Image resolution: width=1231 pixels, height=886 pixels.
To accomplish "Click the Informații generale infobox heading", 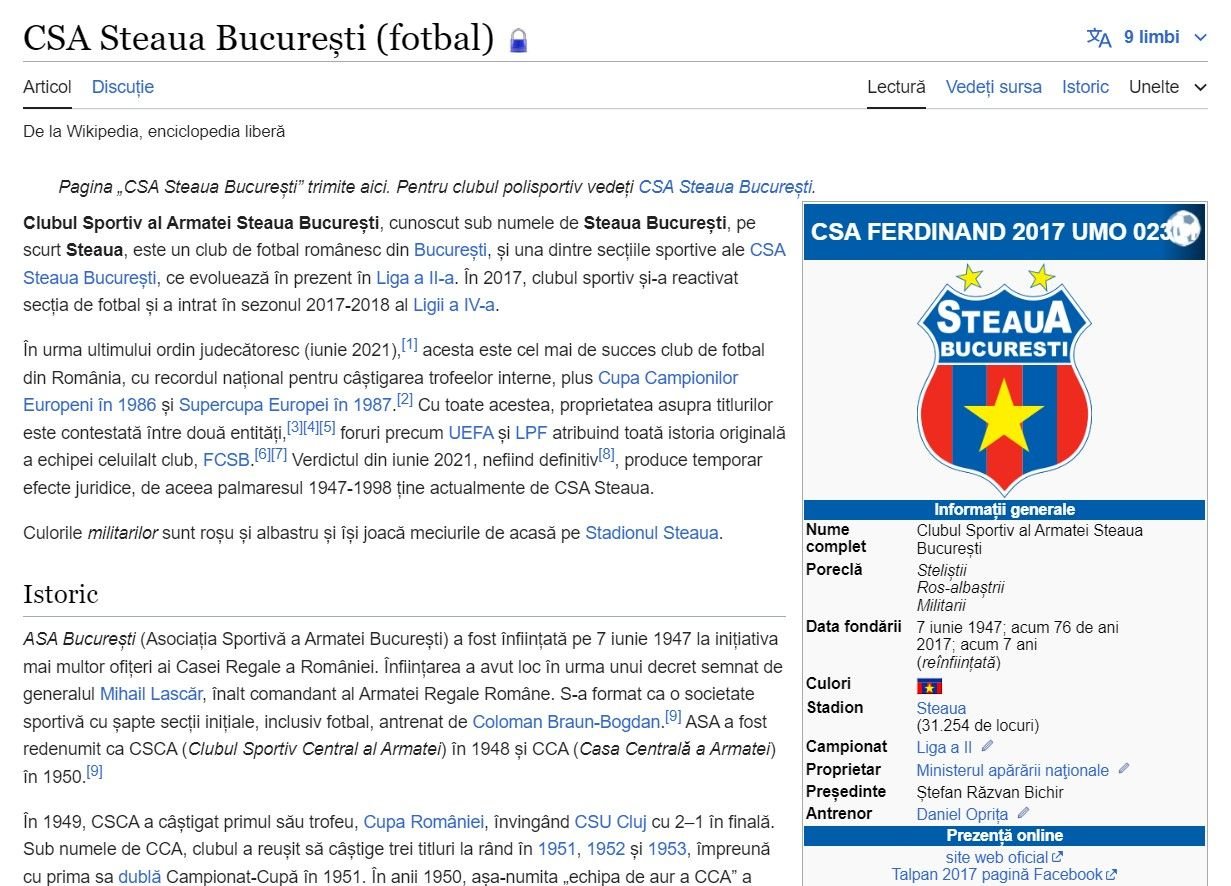I will click(1004, 509).
